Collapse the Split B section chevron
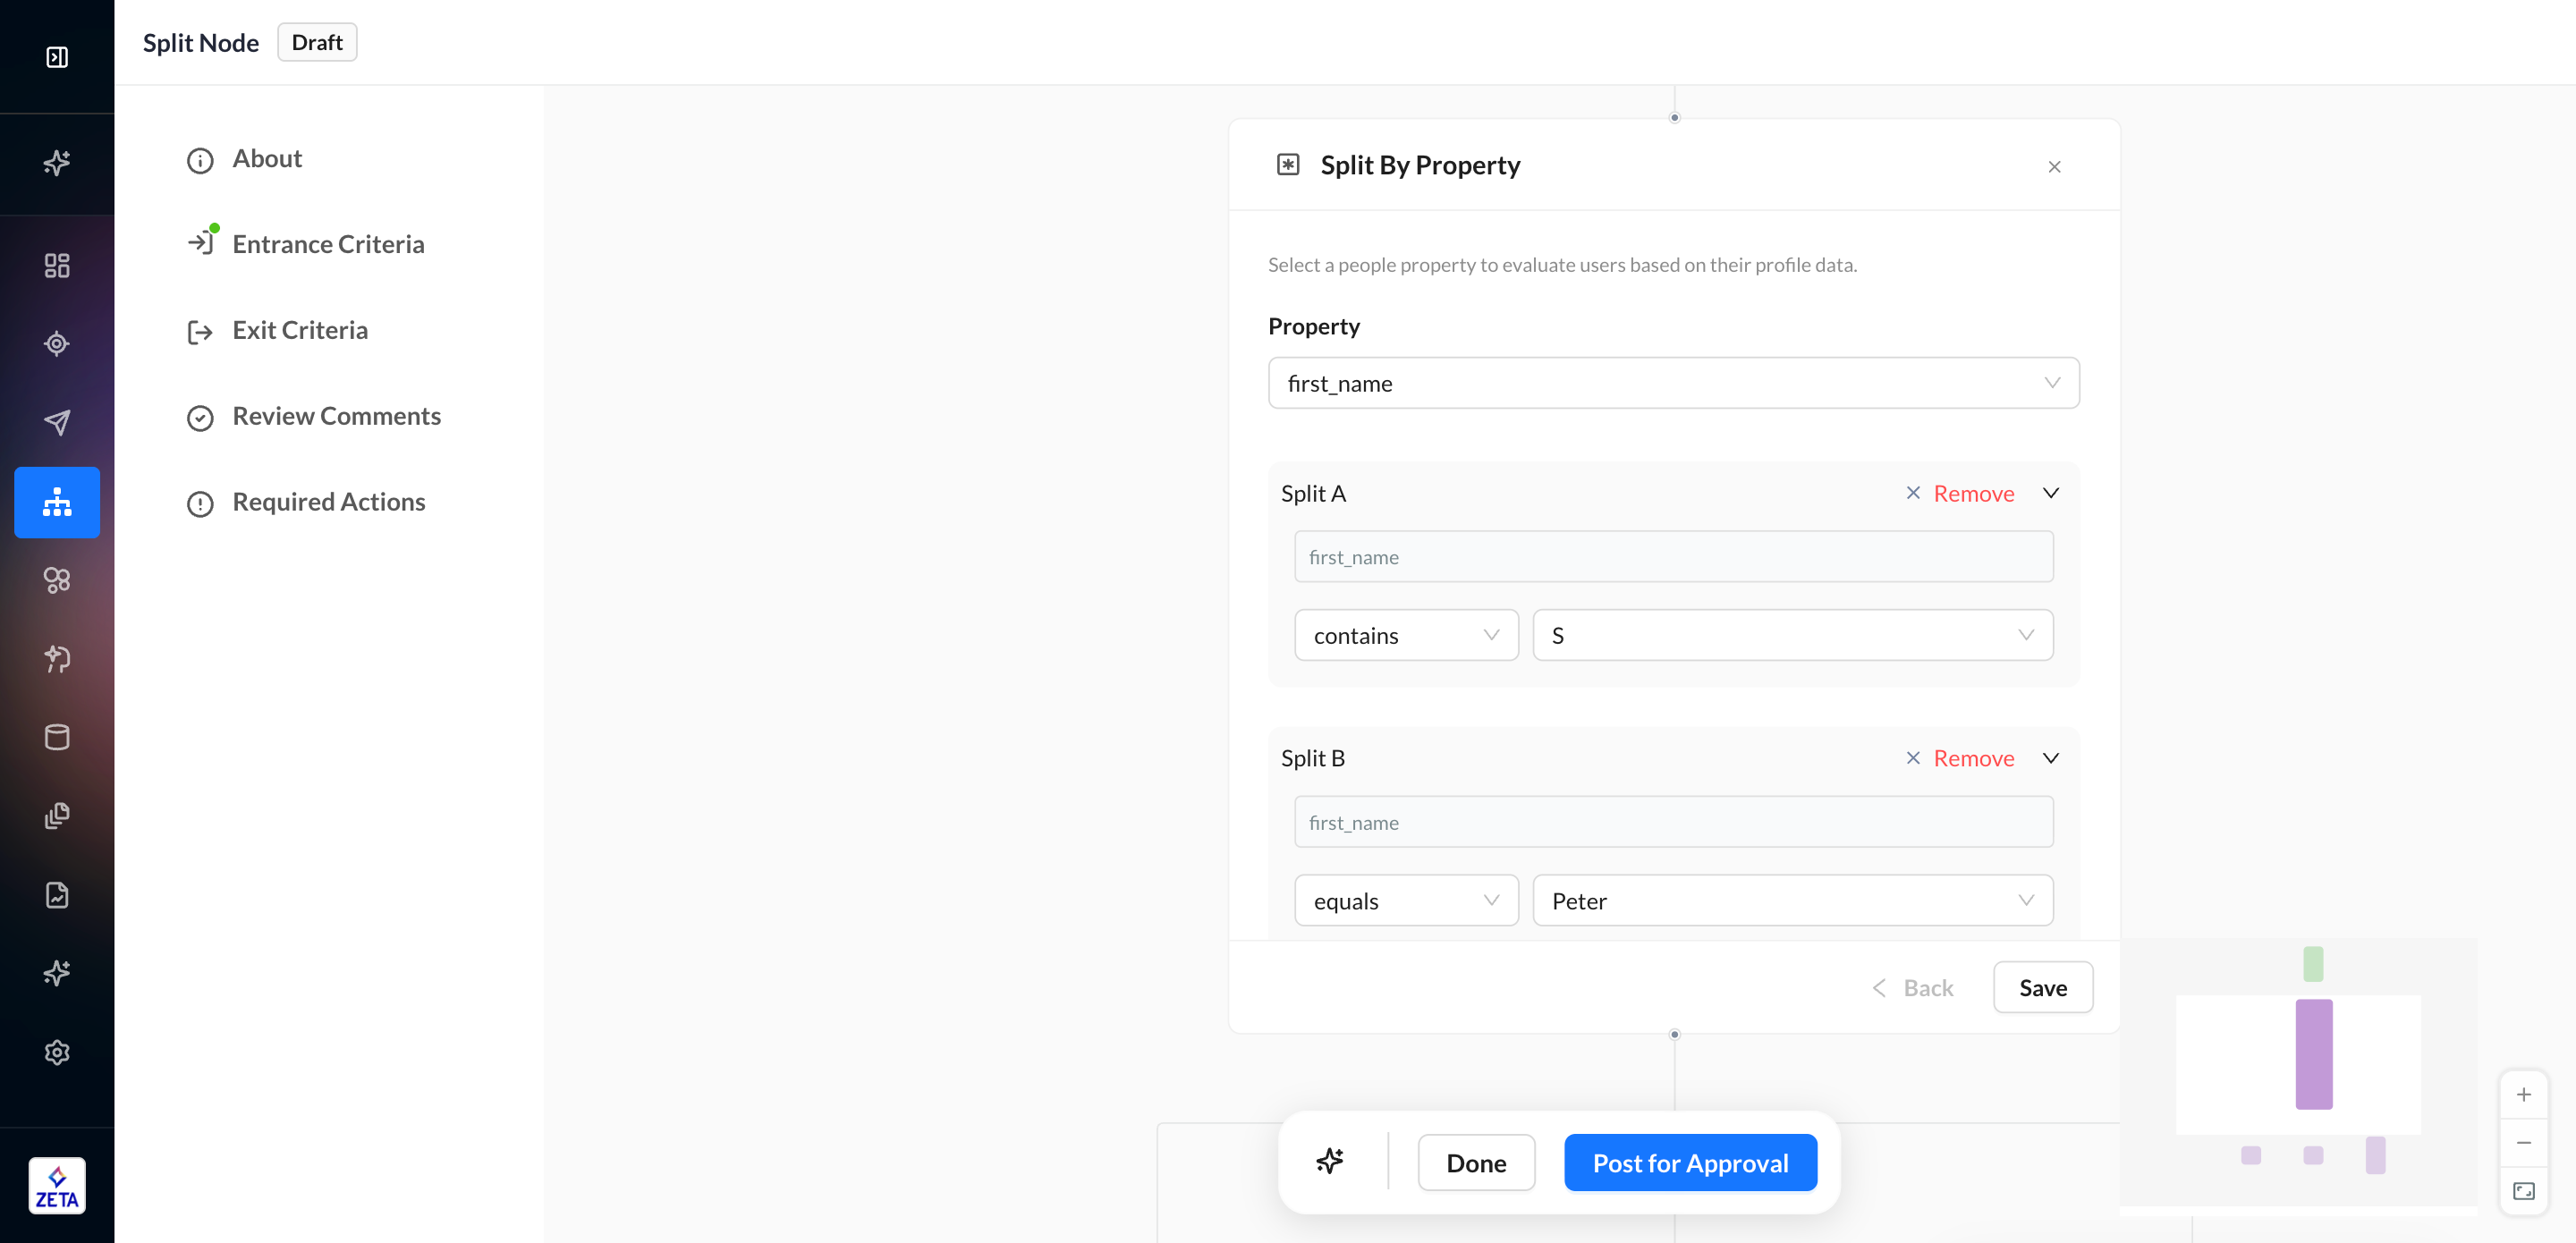This screenshot has width=2576, height=1243. [x=2051, y=758]
